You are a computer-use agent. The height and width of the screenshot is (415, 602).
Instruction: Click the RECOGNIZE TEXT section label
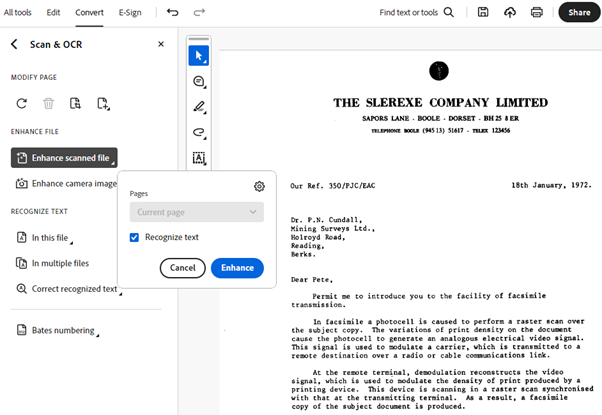(39, 212)
